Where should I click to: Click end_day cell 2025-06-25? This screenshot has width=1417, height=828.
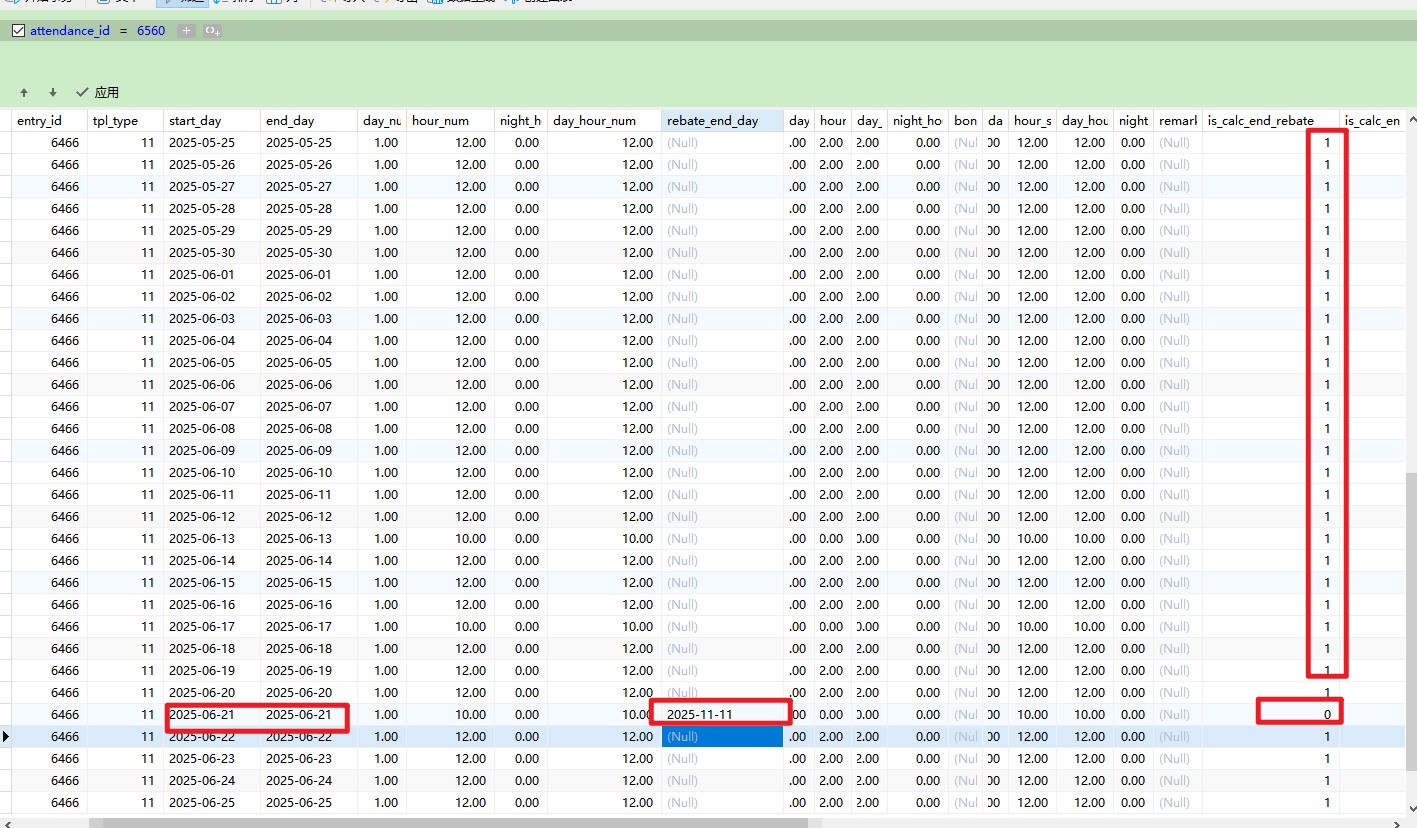coord(309,802)
